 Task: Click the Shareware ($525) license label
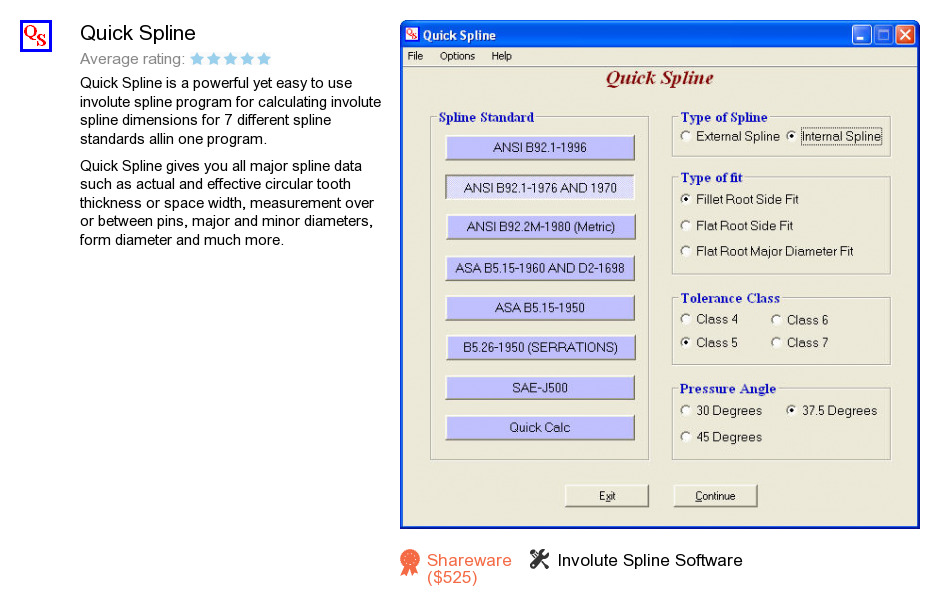(469, 569)
